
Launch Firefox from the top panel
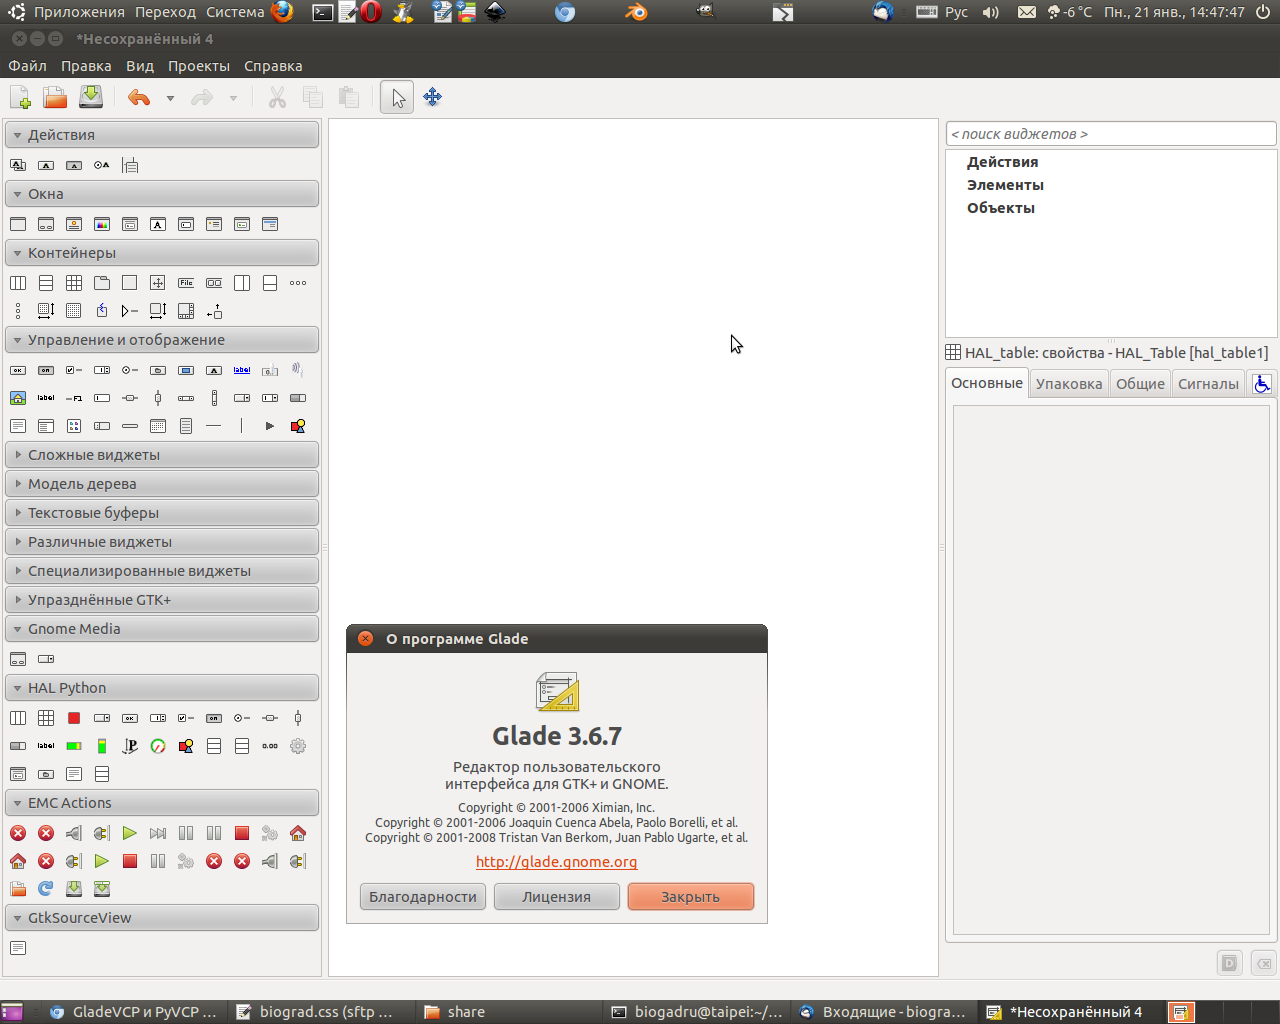(282, 12)
